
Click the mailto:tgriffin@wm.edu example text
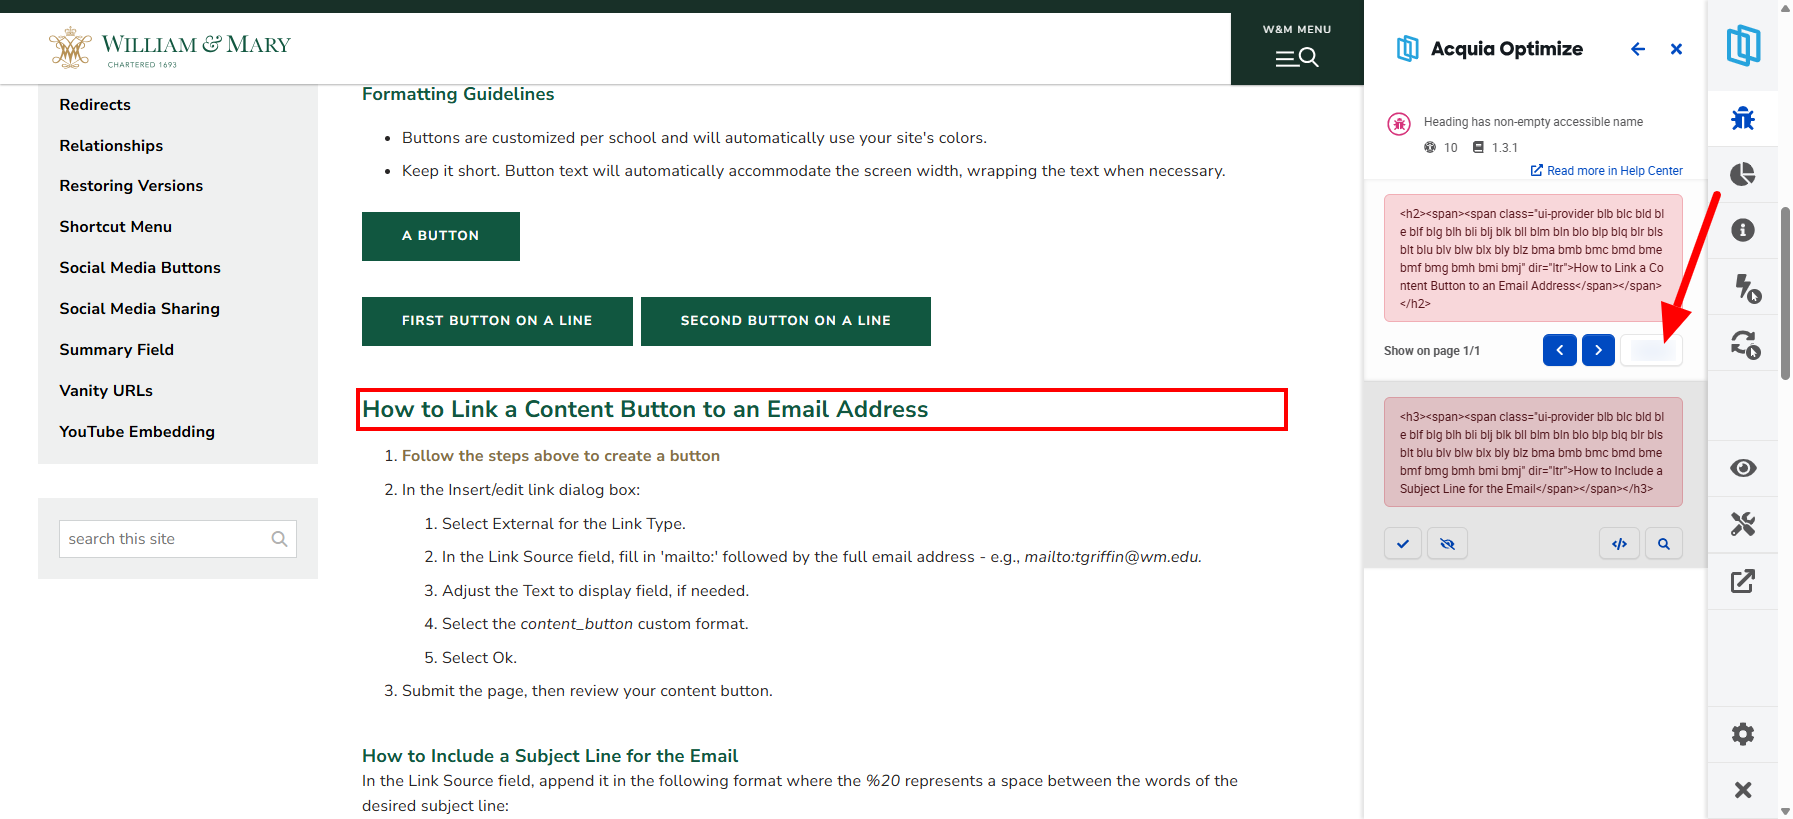pos(1112,557)
